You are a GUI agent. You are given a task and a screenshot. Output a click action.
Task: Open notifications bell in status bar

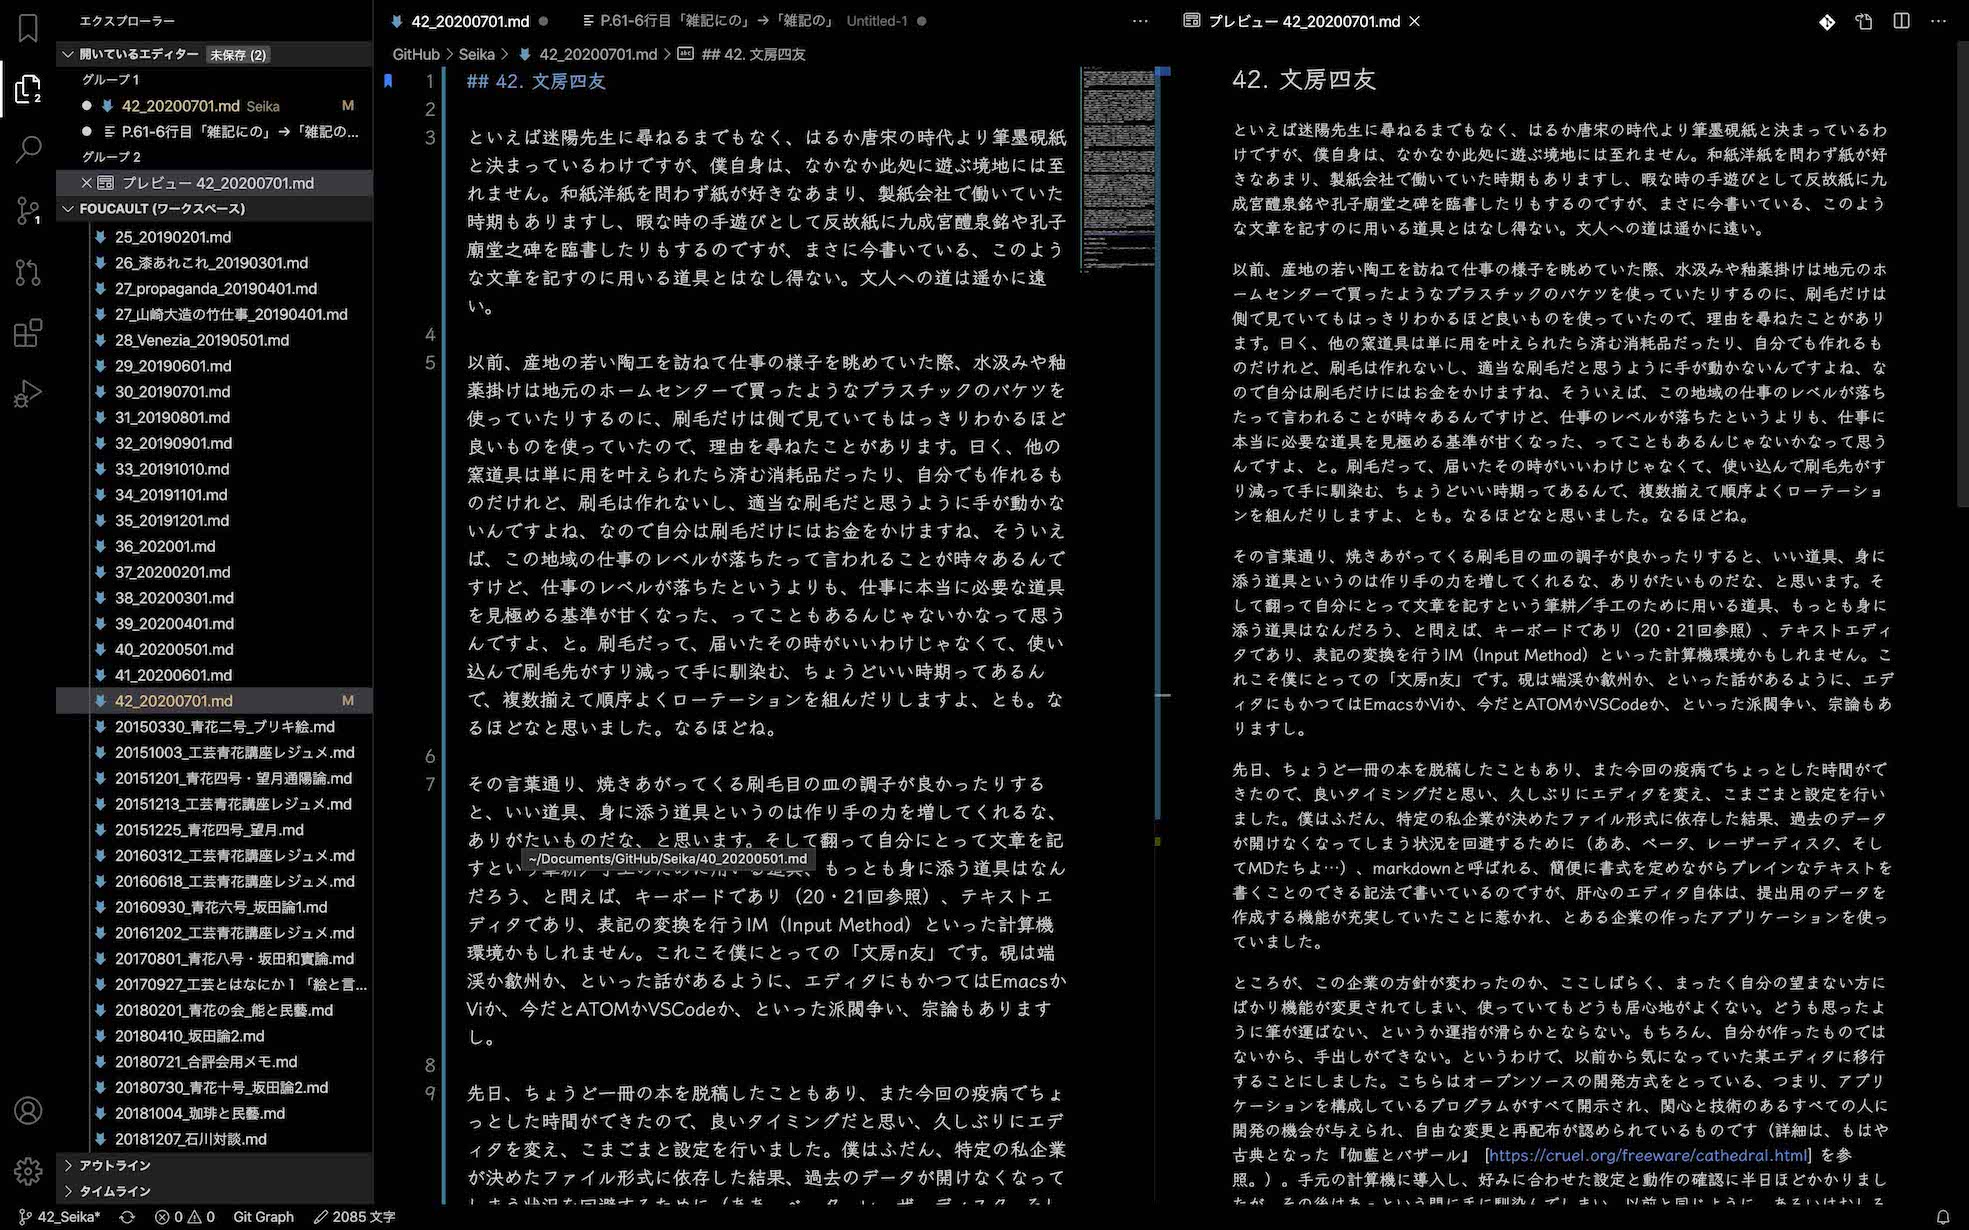pyautogui.click(x=1943, y=1217)
